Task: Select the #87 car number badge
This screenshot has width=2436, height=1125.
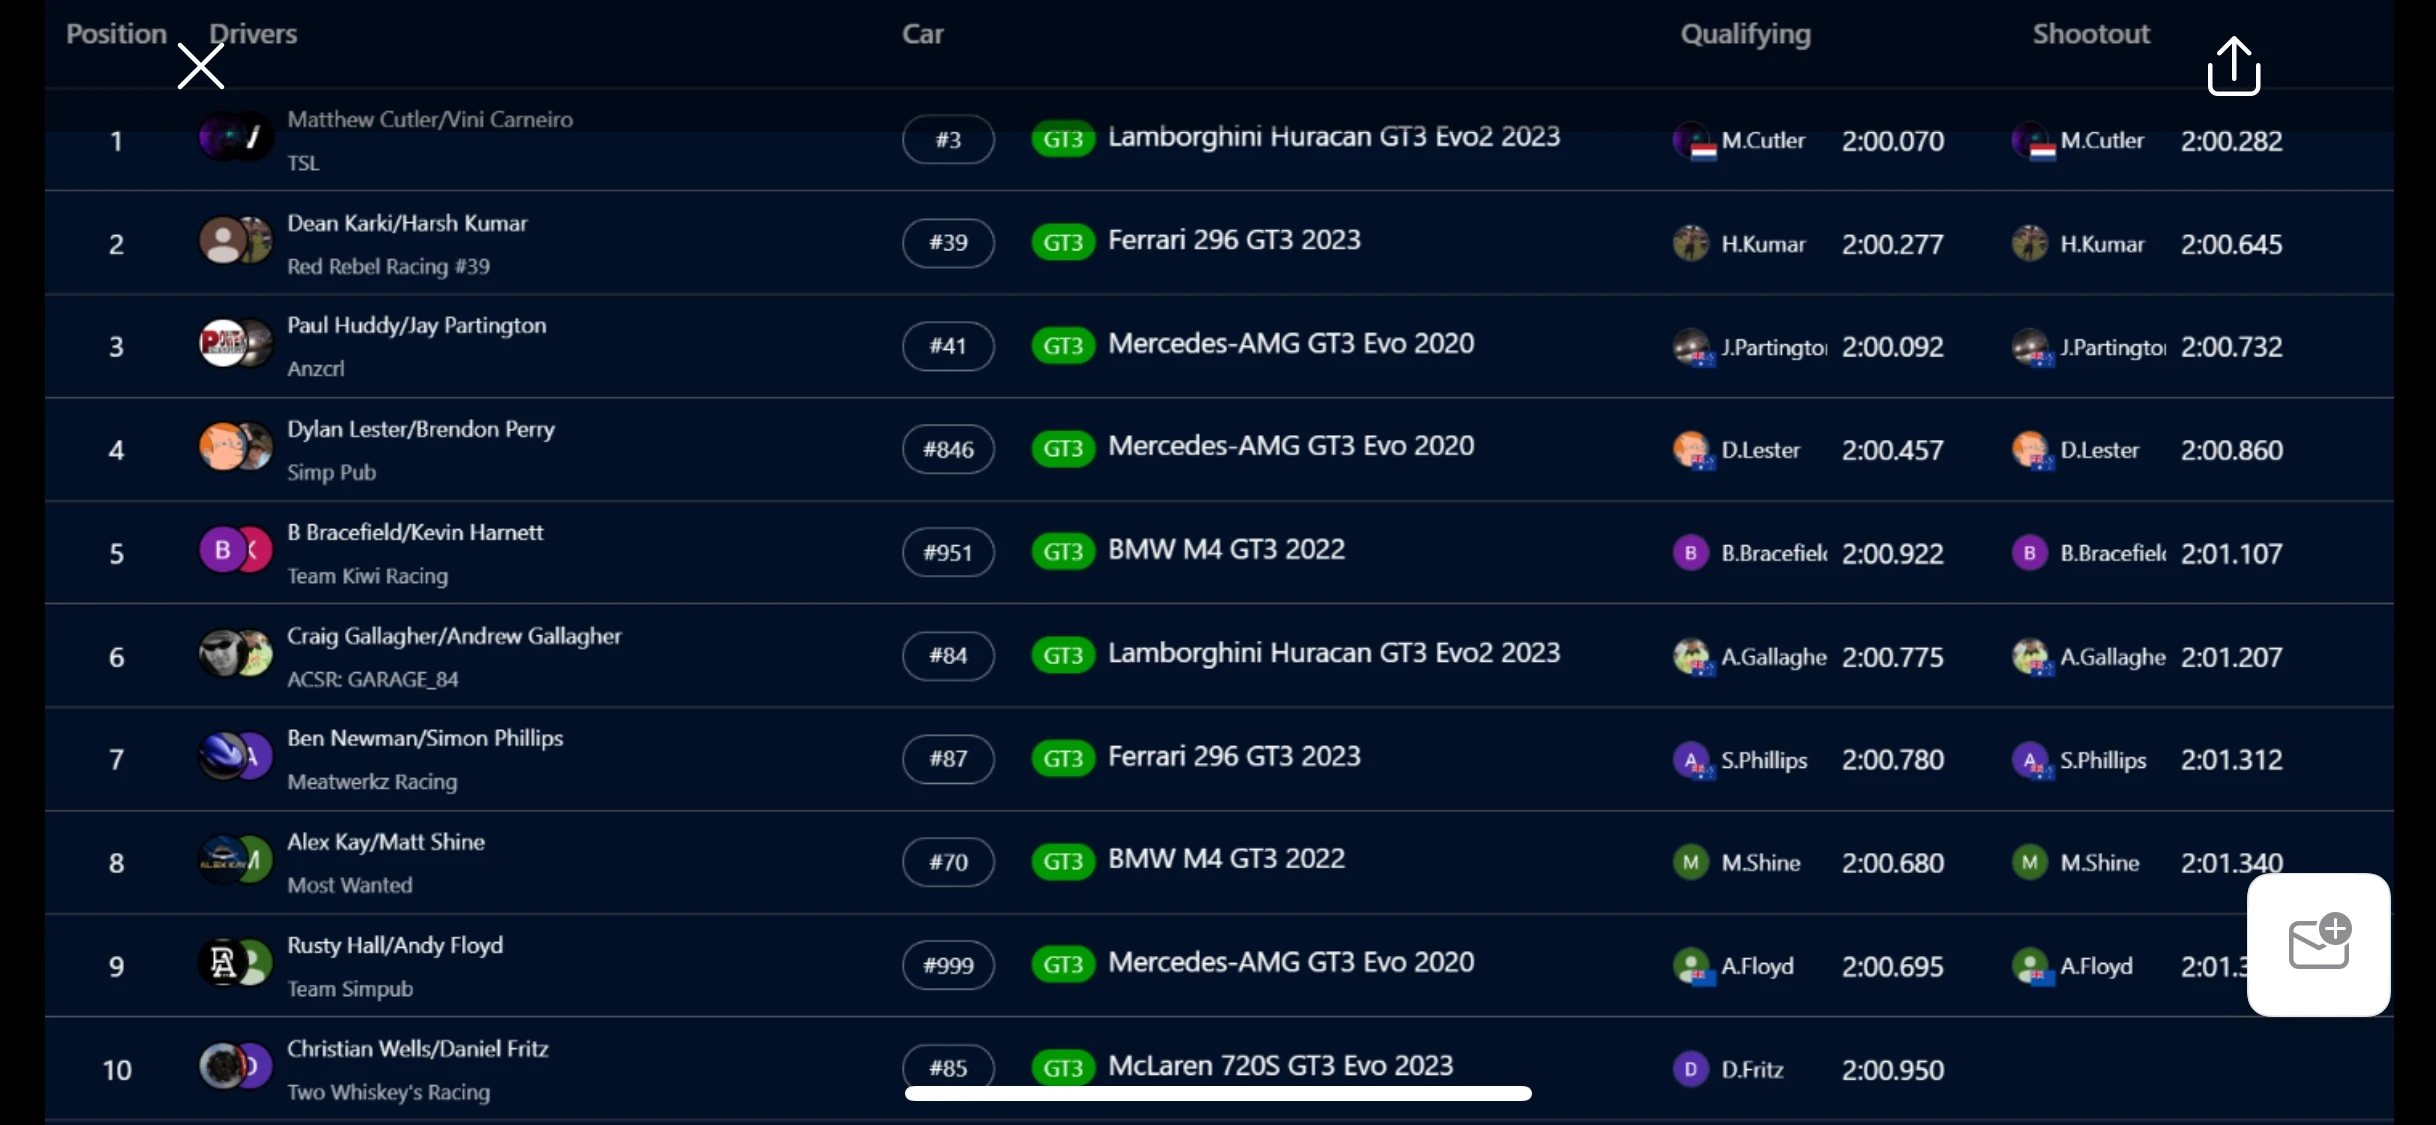Action: (948, 758)
